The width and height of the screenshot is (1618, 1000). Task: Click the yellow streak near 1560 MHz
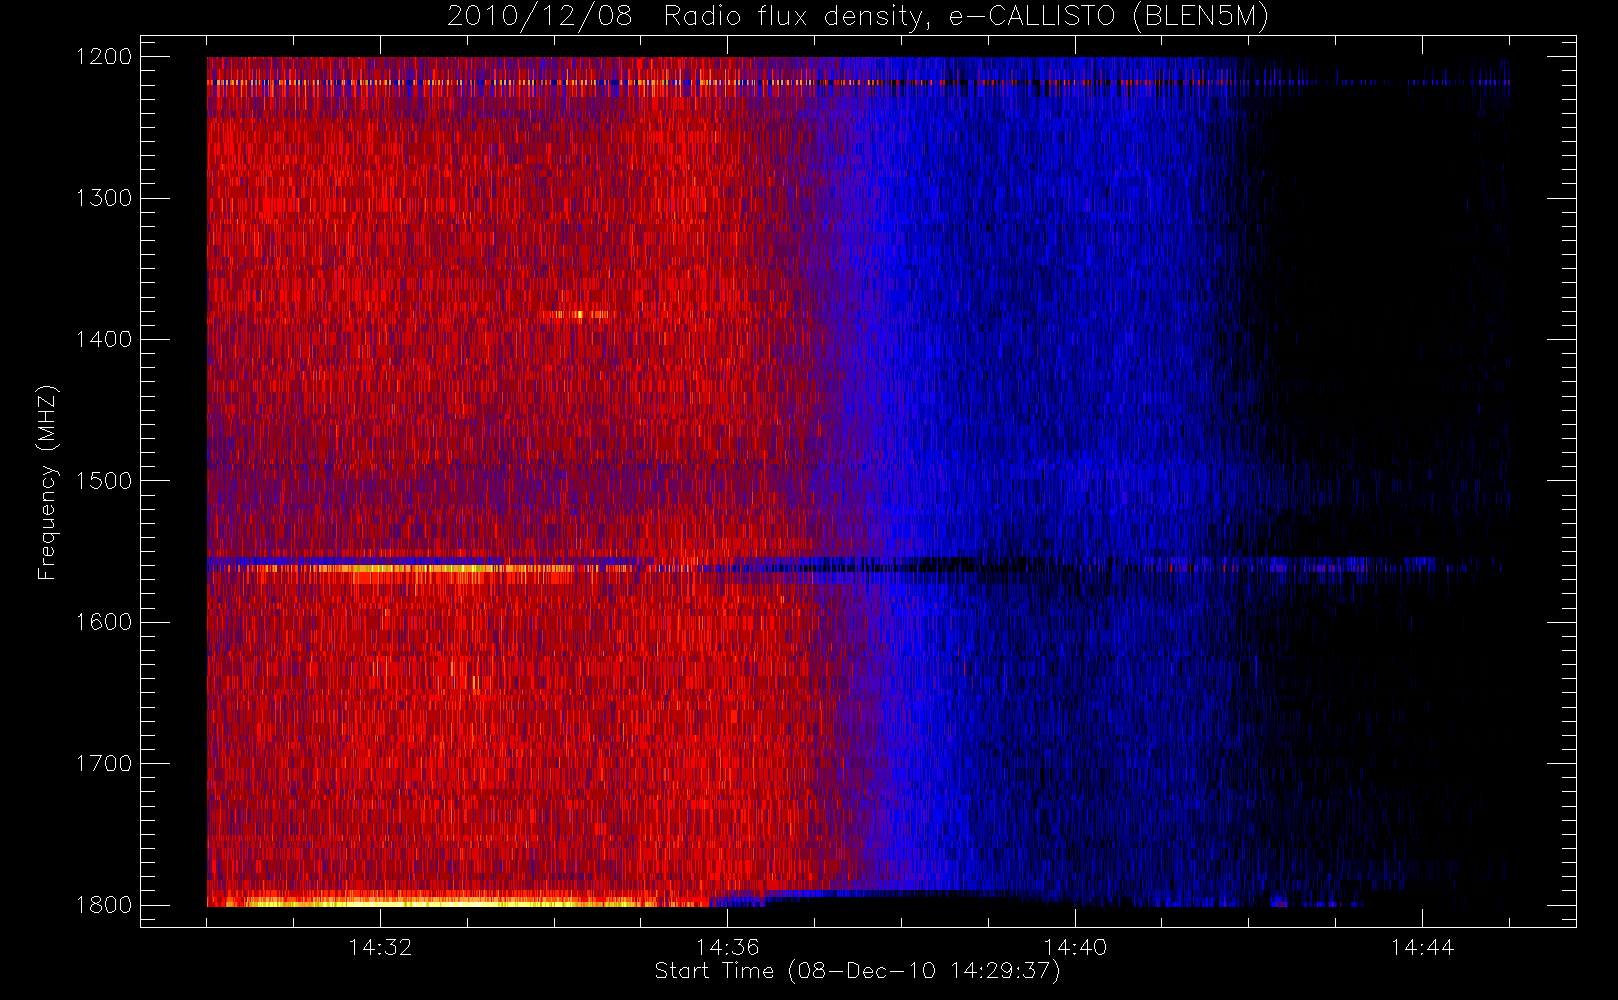pos(420,571)
